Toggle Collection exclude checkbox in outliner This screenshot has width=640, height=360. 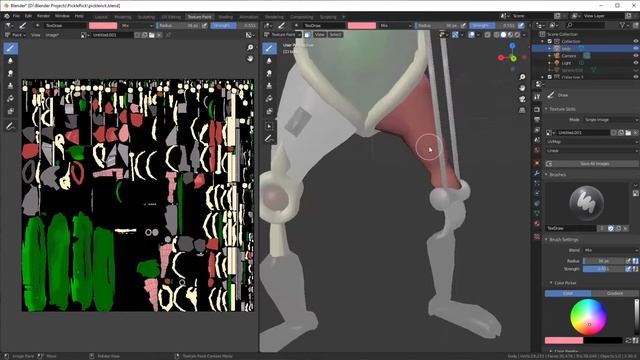(x=550, y=41)
